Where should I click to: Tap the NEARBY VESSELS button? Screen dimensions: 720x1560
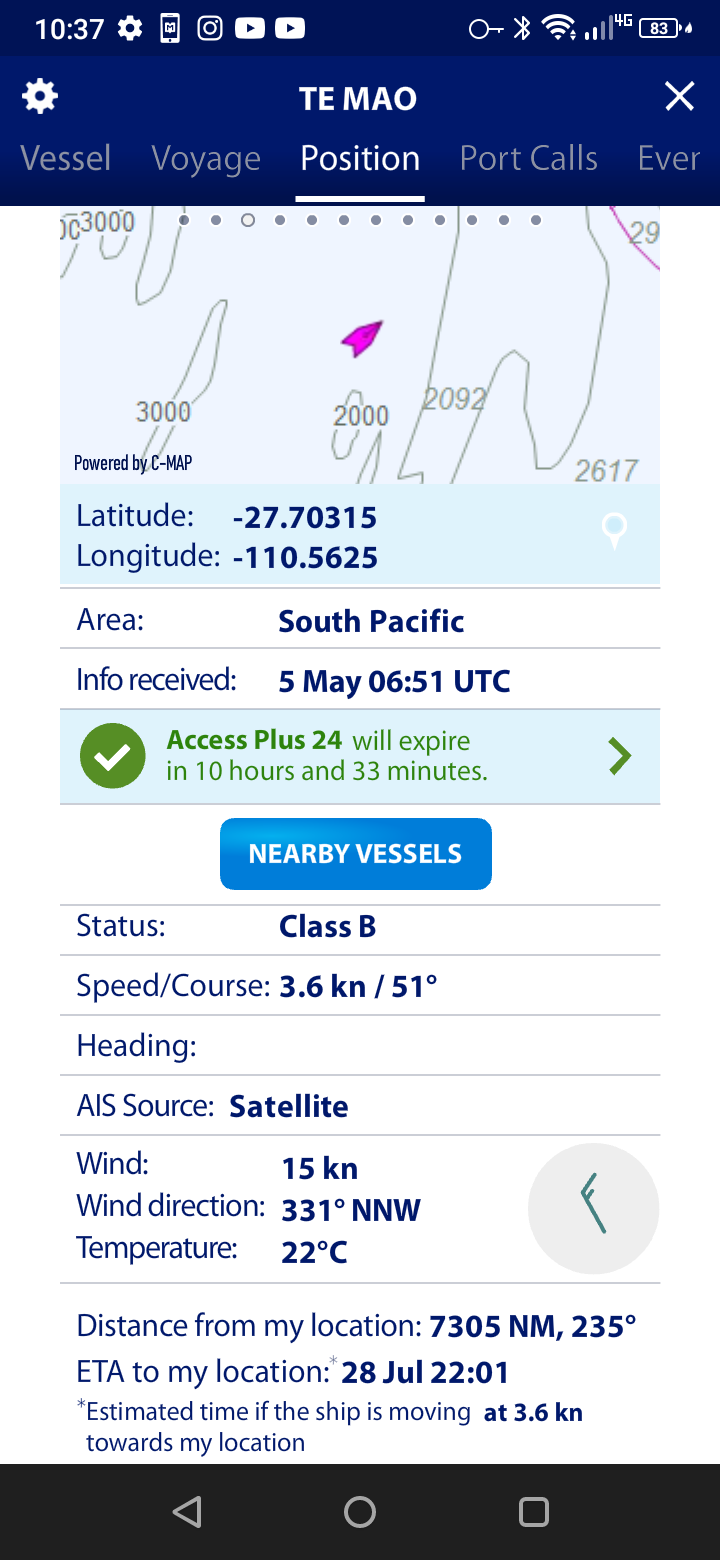(356, 854)
